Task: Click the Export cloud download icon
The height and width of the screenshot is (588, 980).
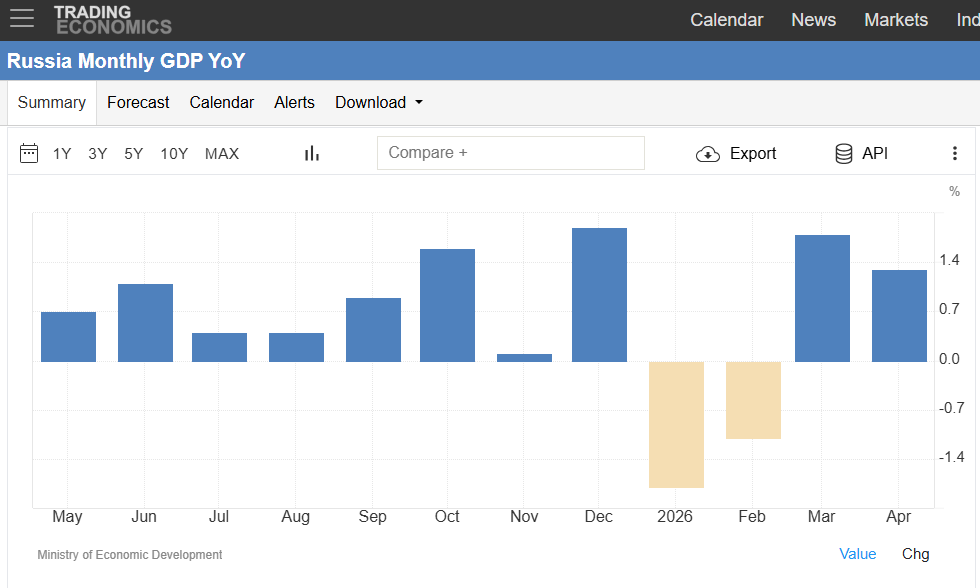Action: (x=708, y=154)
